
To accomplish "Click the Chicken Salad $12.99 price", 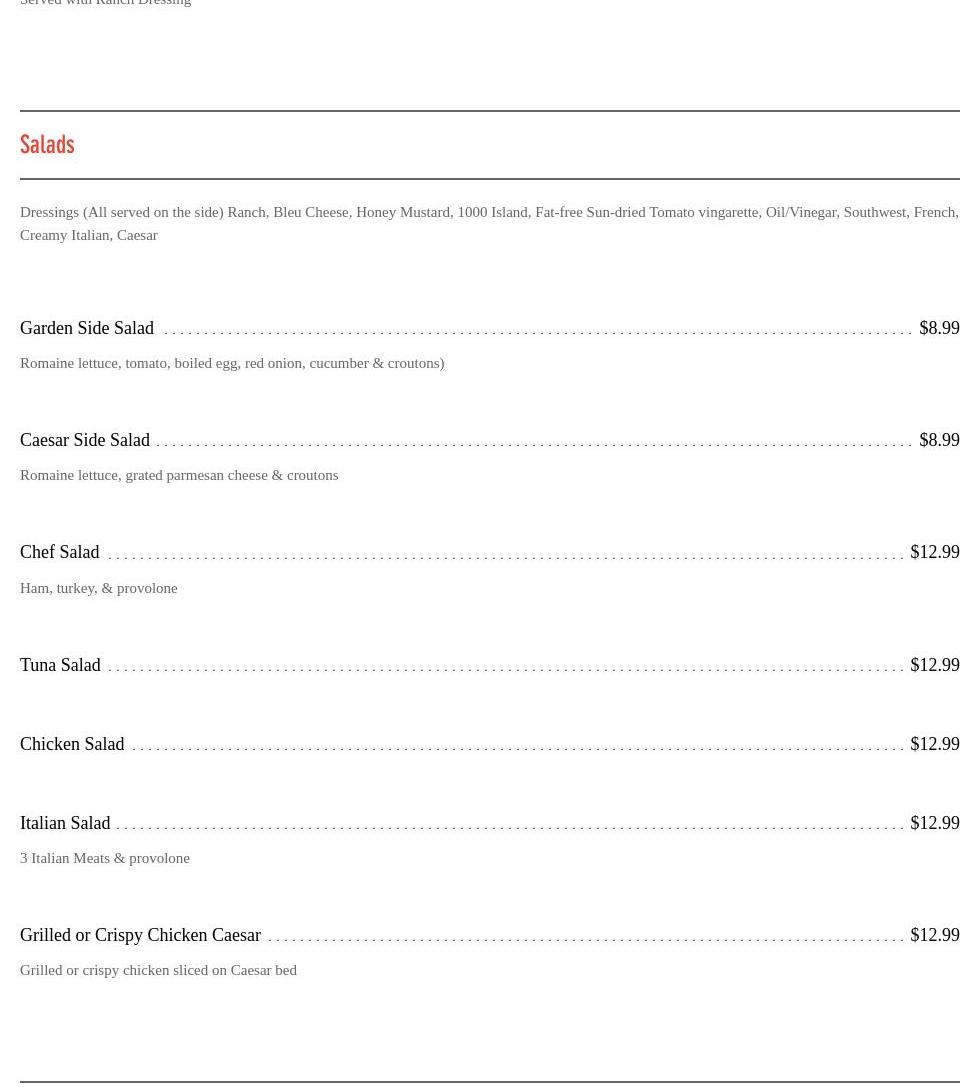I will (935, 745).
